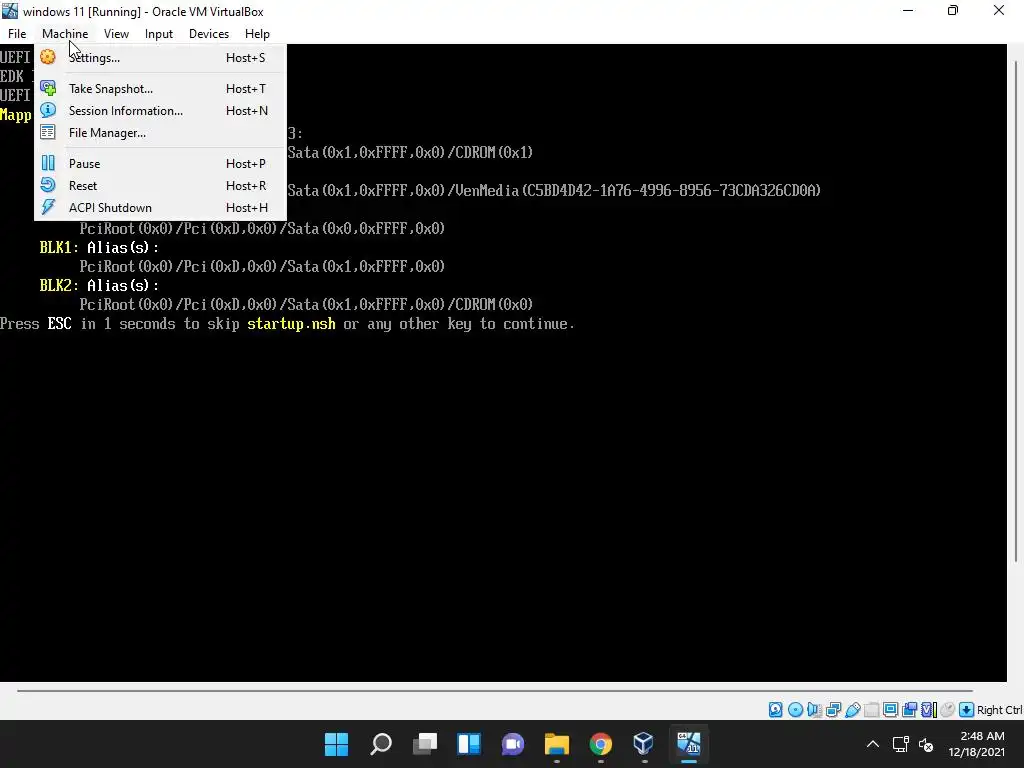The width and height of the screenshot is (1024, 768).
Task: Open Settings from the Machine menu
Action: coord(160,57)
